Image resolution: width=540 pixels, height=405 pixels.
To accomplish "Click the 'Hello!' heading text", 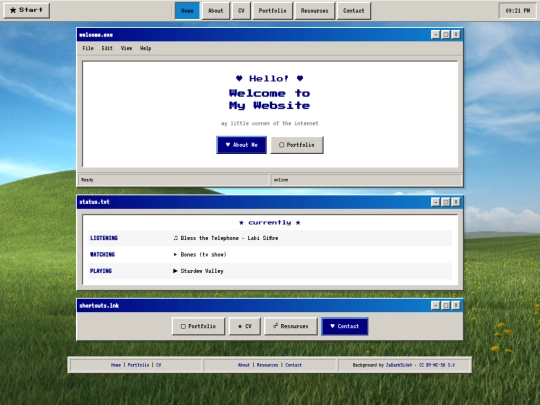I will pyautogui.click(x=269, y=79).
